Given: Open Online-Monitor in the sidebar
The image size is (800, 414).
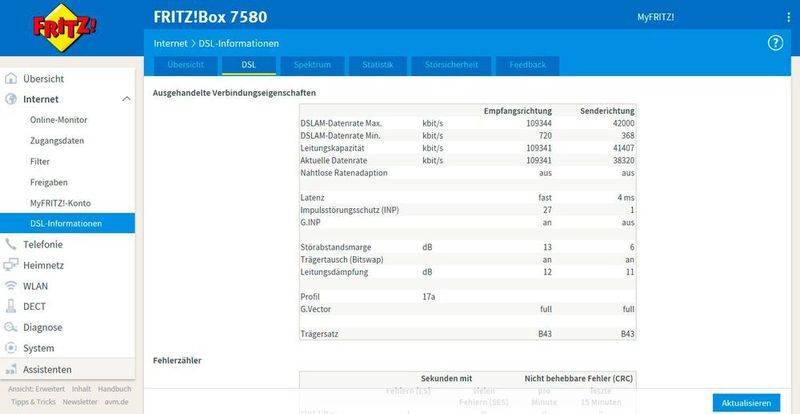Looking at the screenshot, I should (59, 120).
